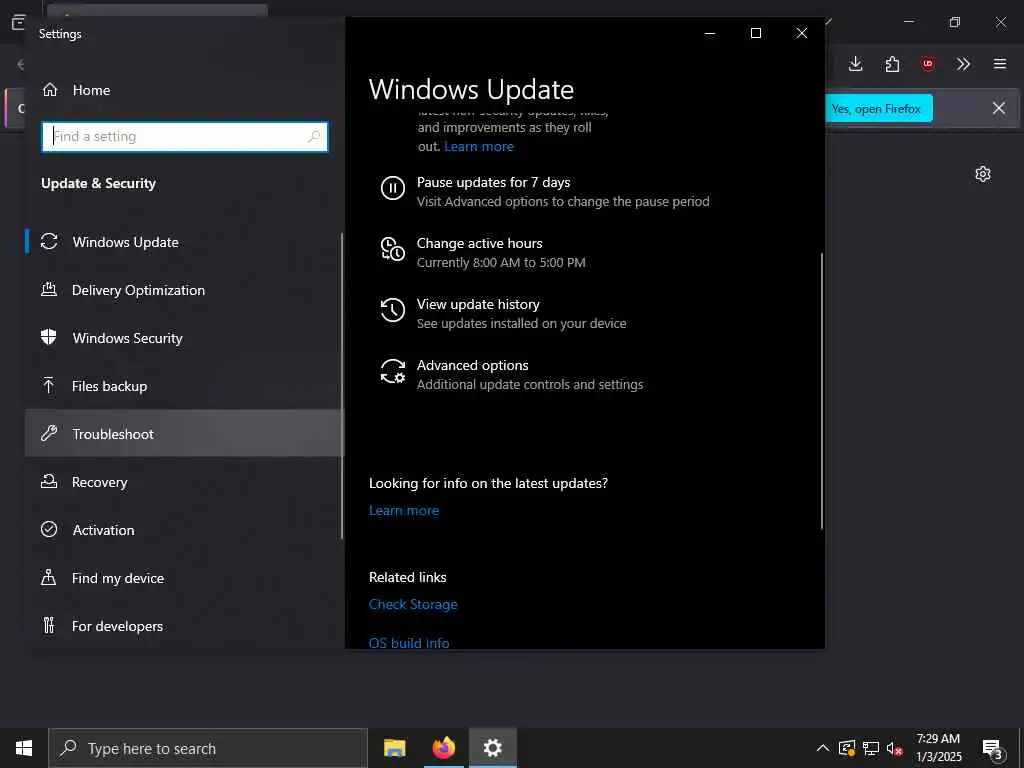Click the gear-arrows icon beside Advanced options

coord(392,371)
